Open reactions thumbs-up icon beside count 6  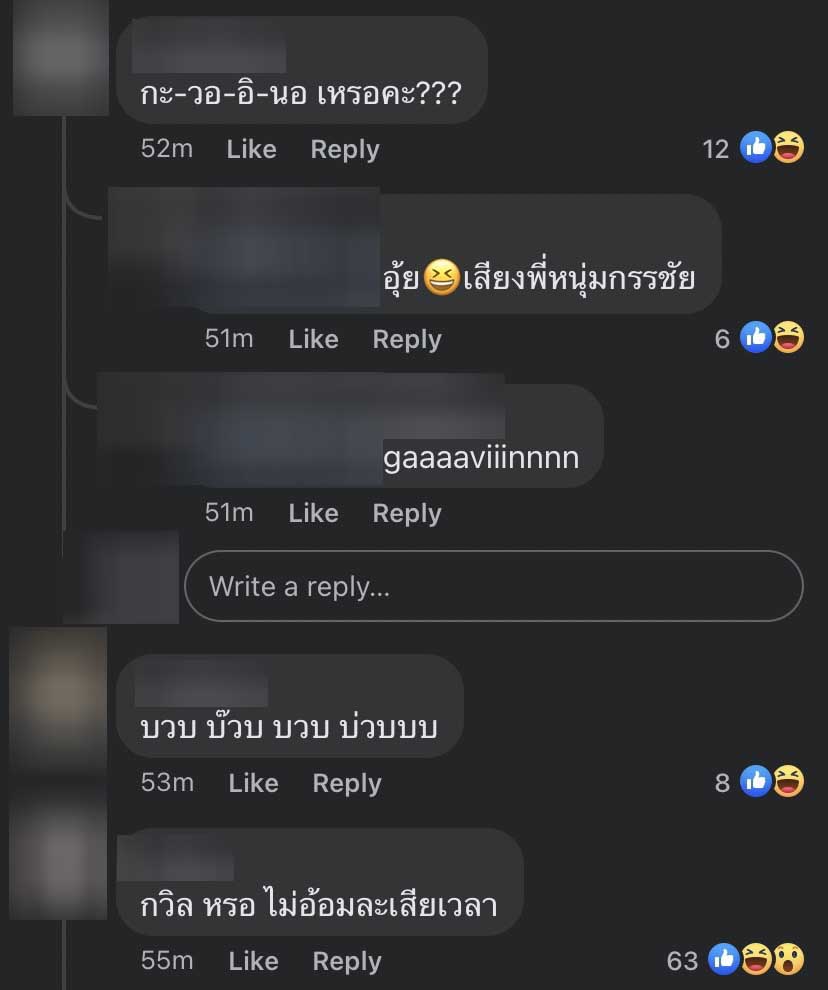756,337
